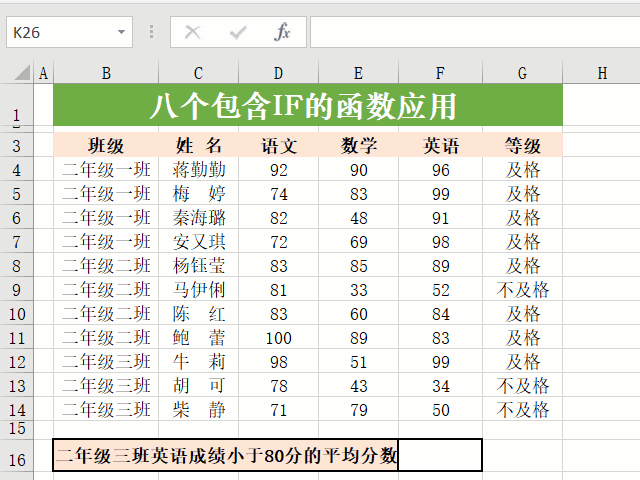Click 及格 grade in 杨钰莹 row
This screenshot has width=640, height=480.
(x=522, y=265)
